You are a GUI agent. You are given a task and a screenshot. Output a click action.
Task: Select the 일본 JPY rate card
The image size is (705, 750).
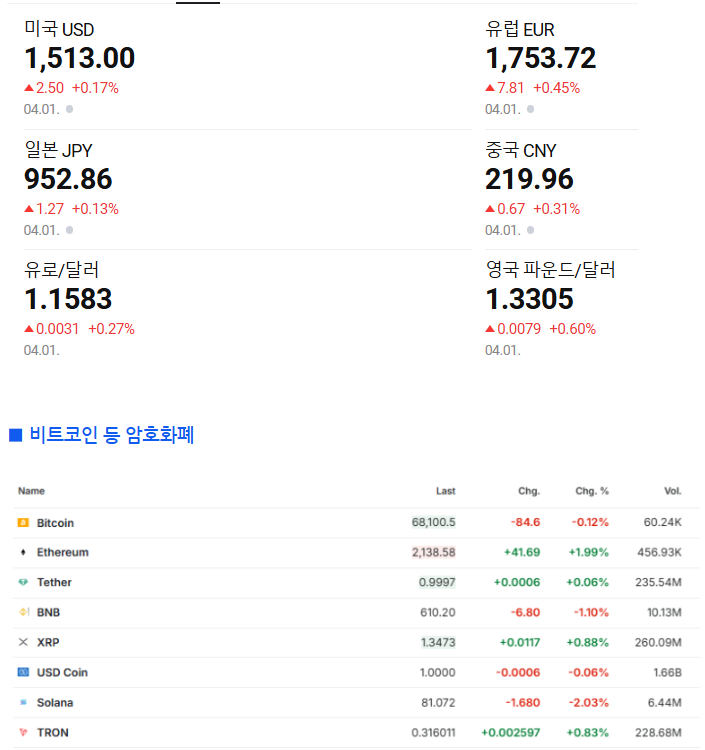[x=68, y=179]
